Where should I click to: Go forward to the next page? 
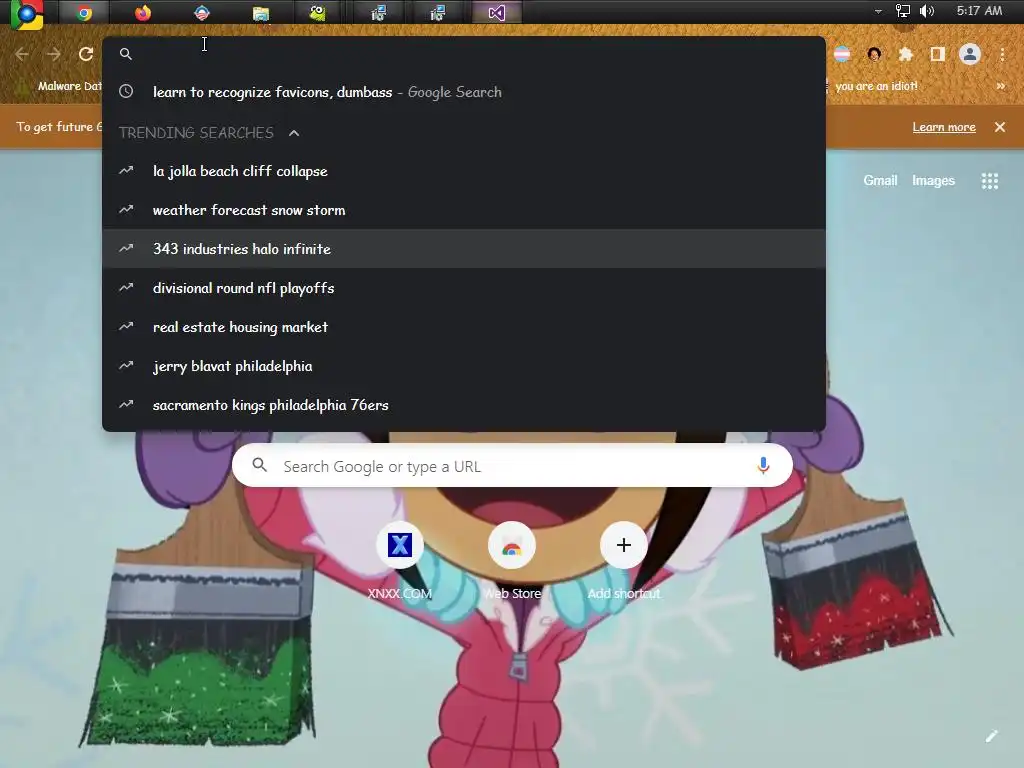(x=54, y=54)
